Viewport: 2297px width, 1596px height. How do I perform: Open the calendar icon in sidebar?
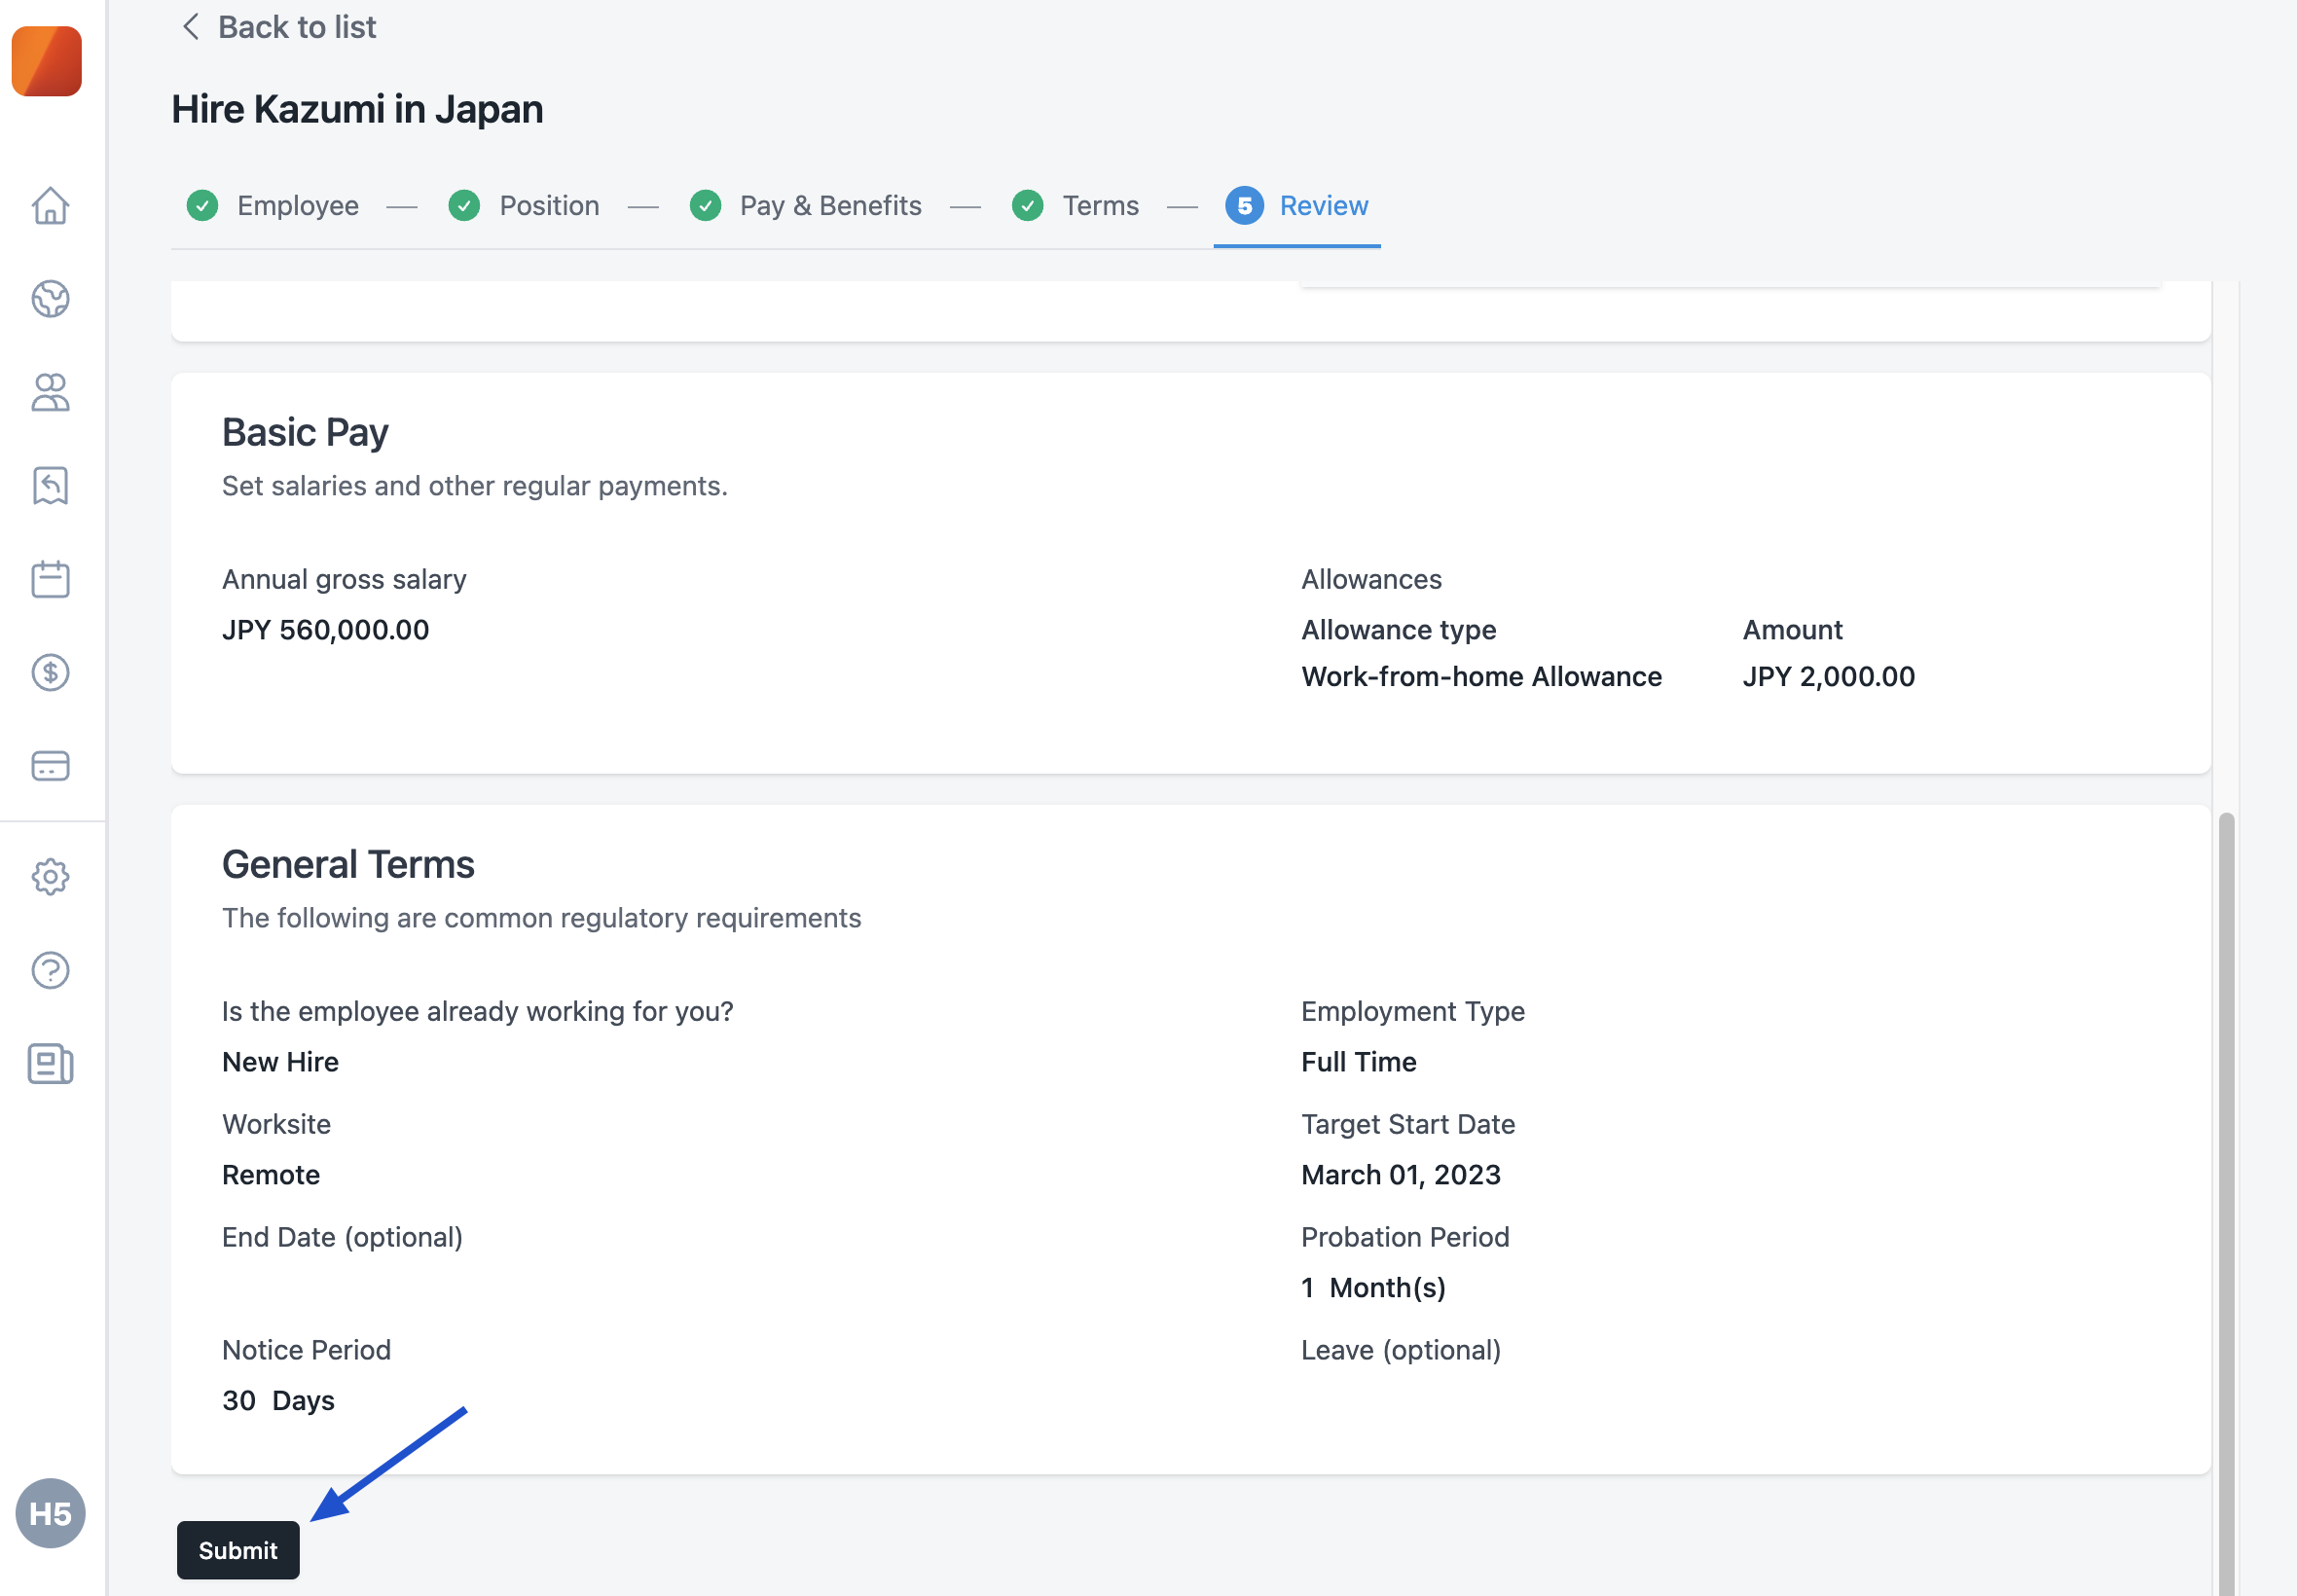[50, 579]
